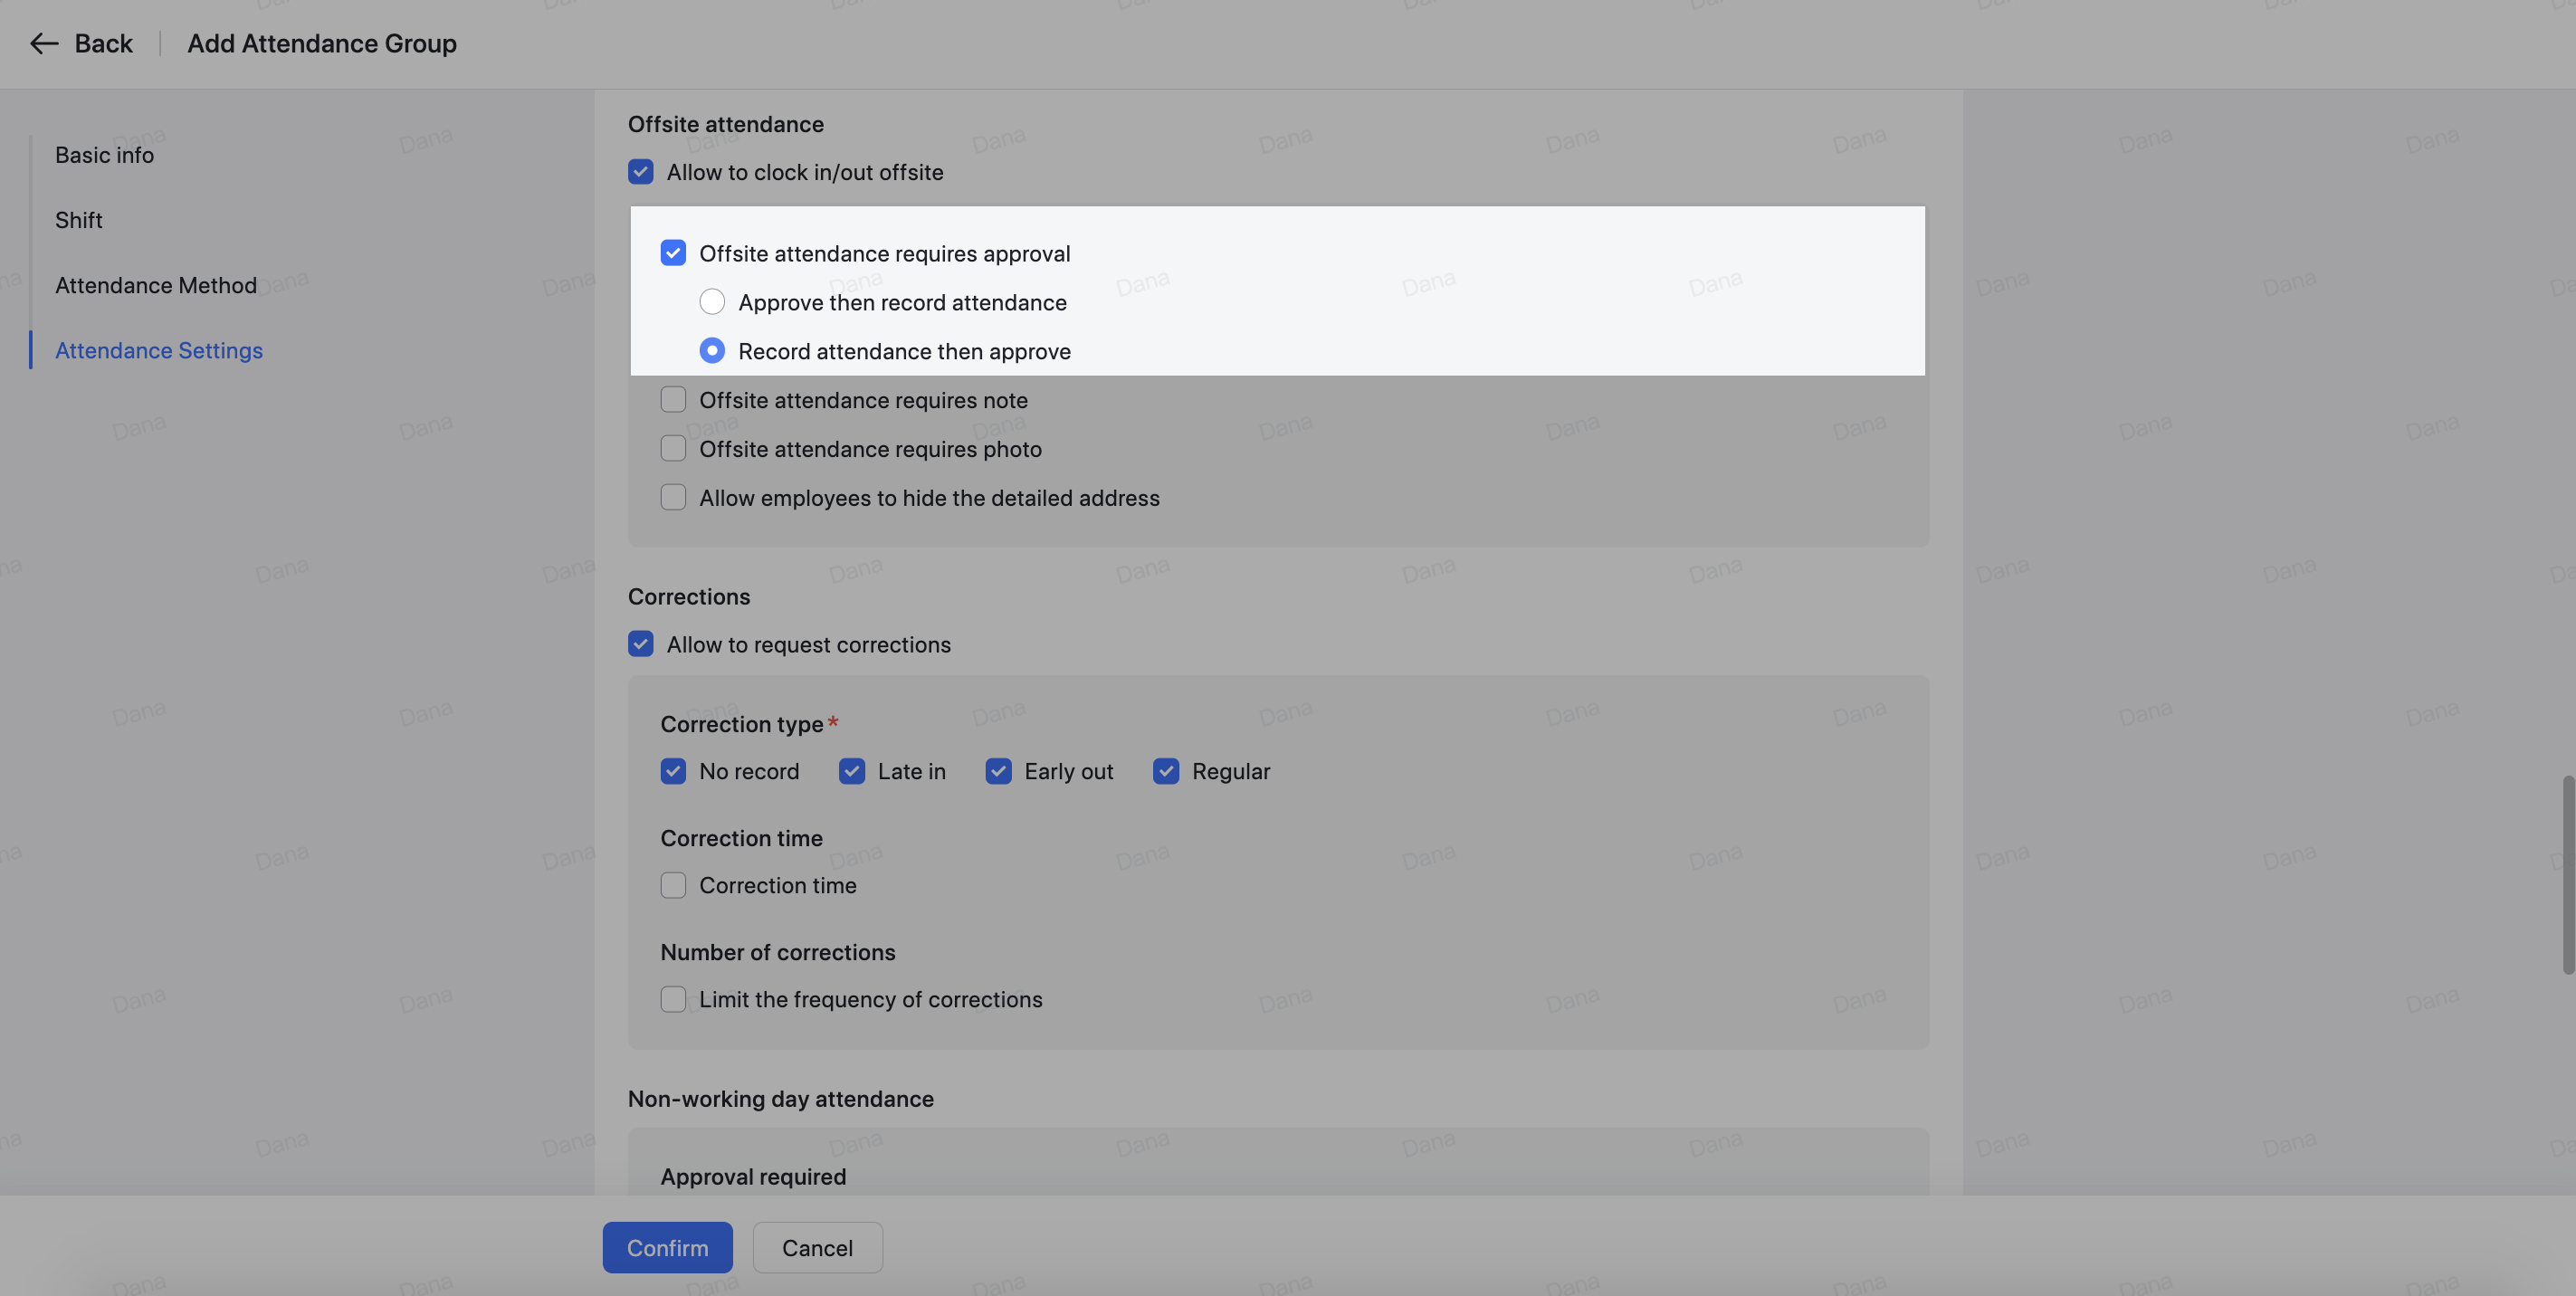Disable the Late in correction type
The width and height of the screenshot is (2576, 1296).
click(853, 770)
